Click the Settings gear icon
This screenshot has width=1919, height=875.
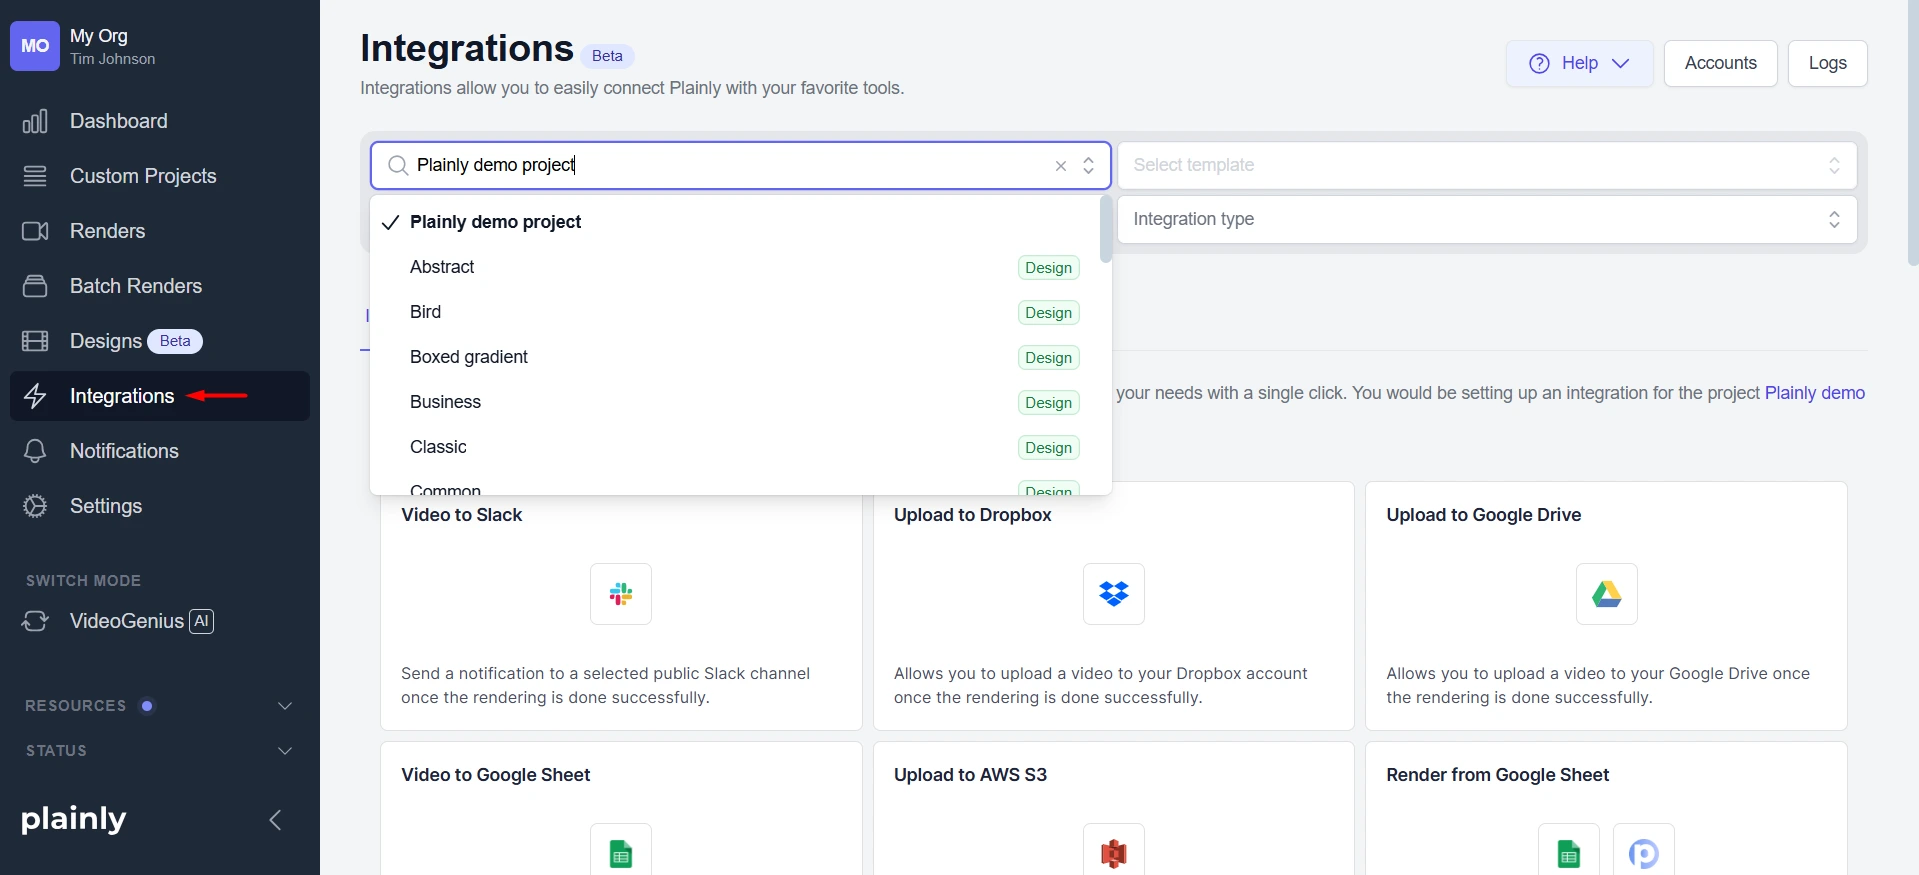click(35, 506)
